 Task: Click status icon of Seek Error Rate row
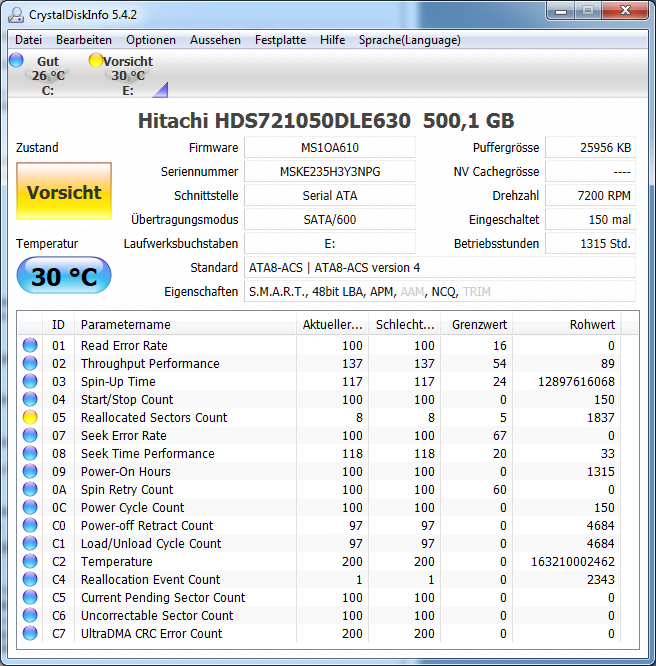[30, 435]
